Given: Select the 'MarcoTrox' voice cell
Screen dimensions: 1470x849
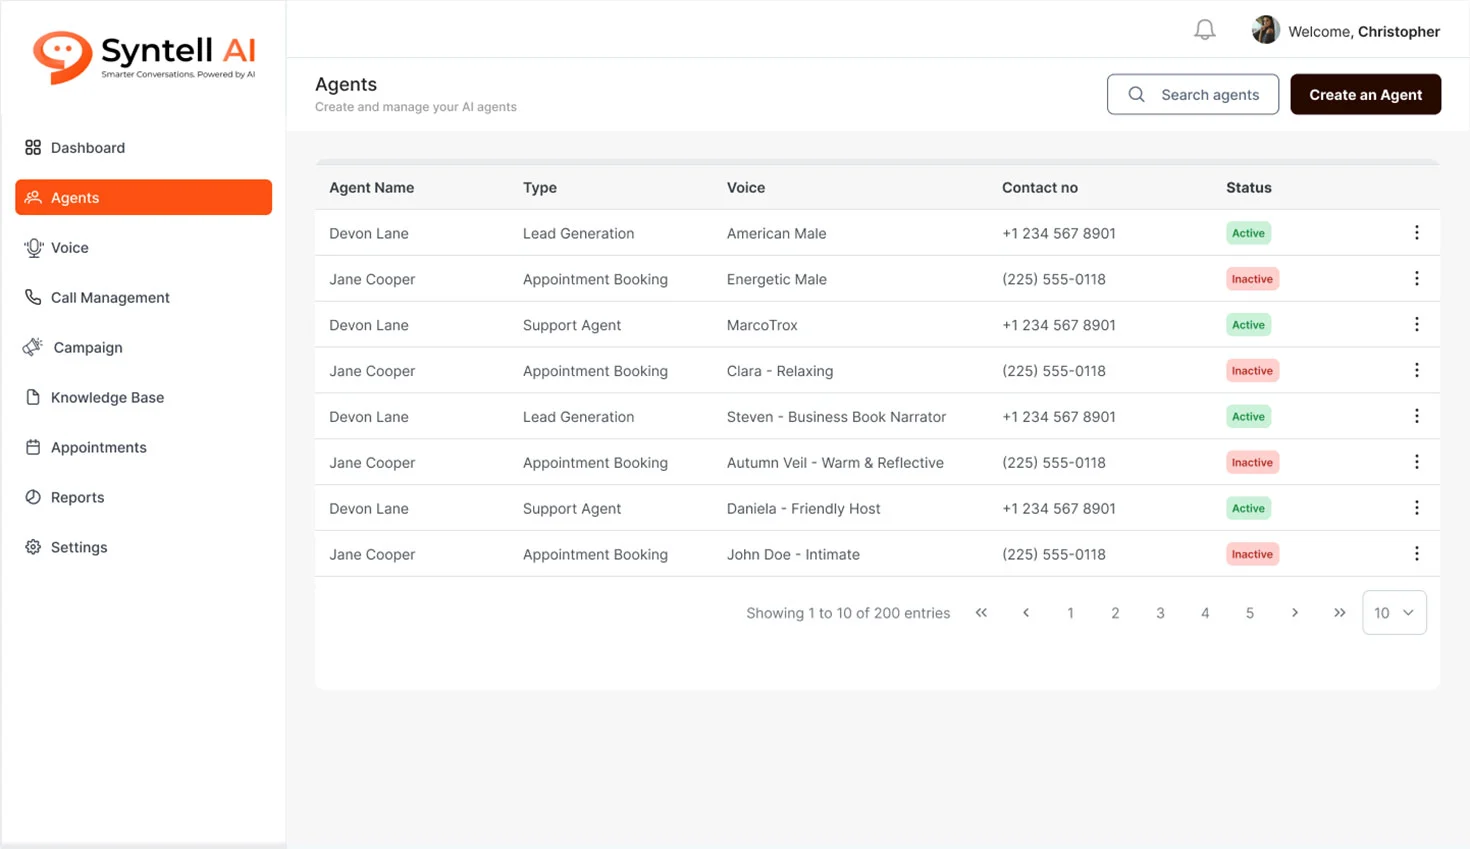Looking at the screenshot, I should point(762,325).
